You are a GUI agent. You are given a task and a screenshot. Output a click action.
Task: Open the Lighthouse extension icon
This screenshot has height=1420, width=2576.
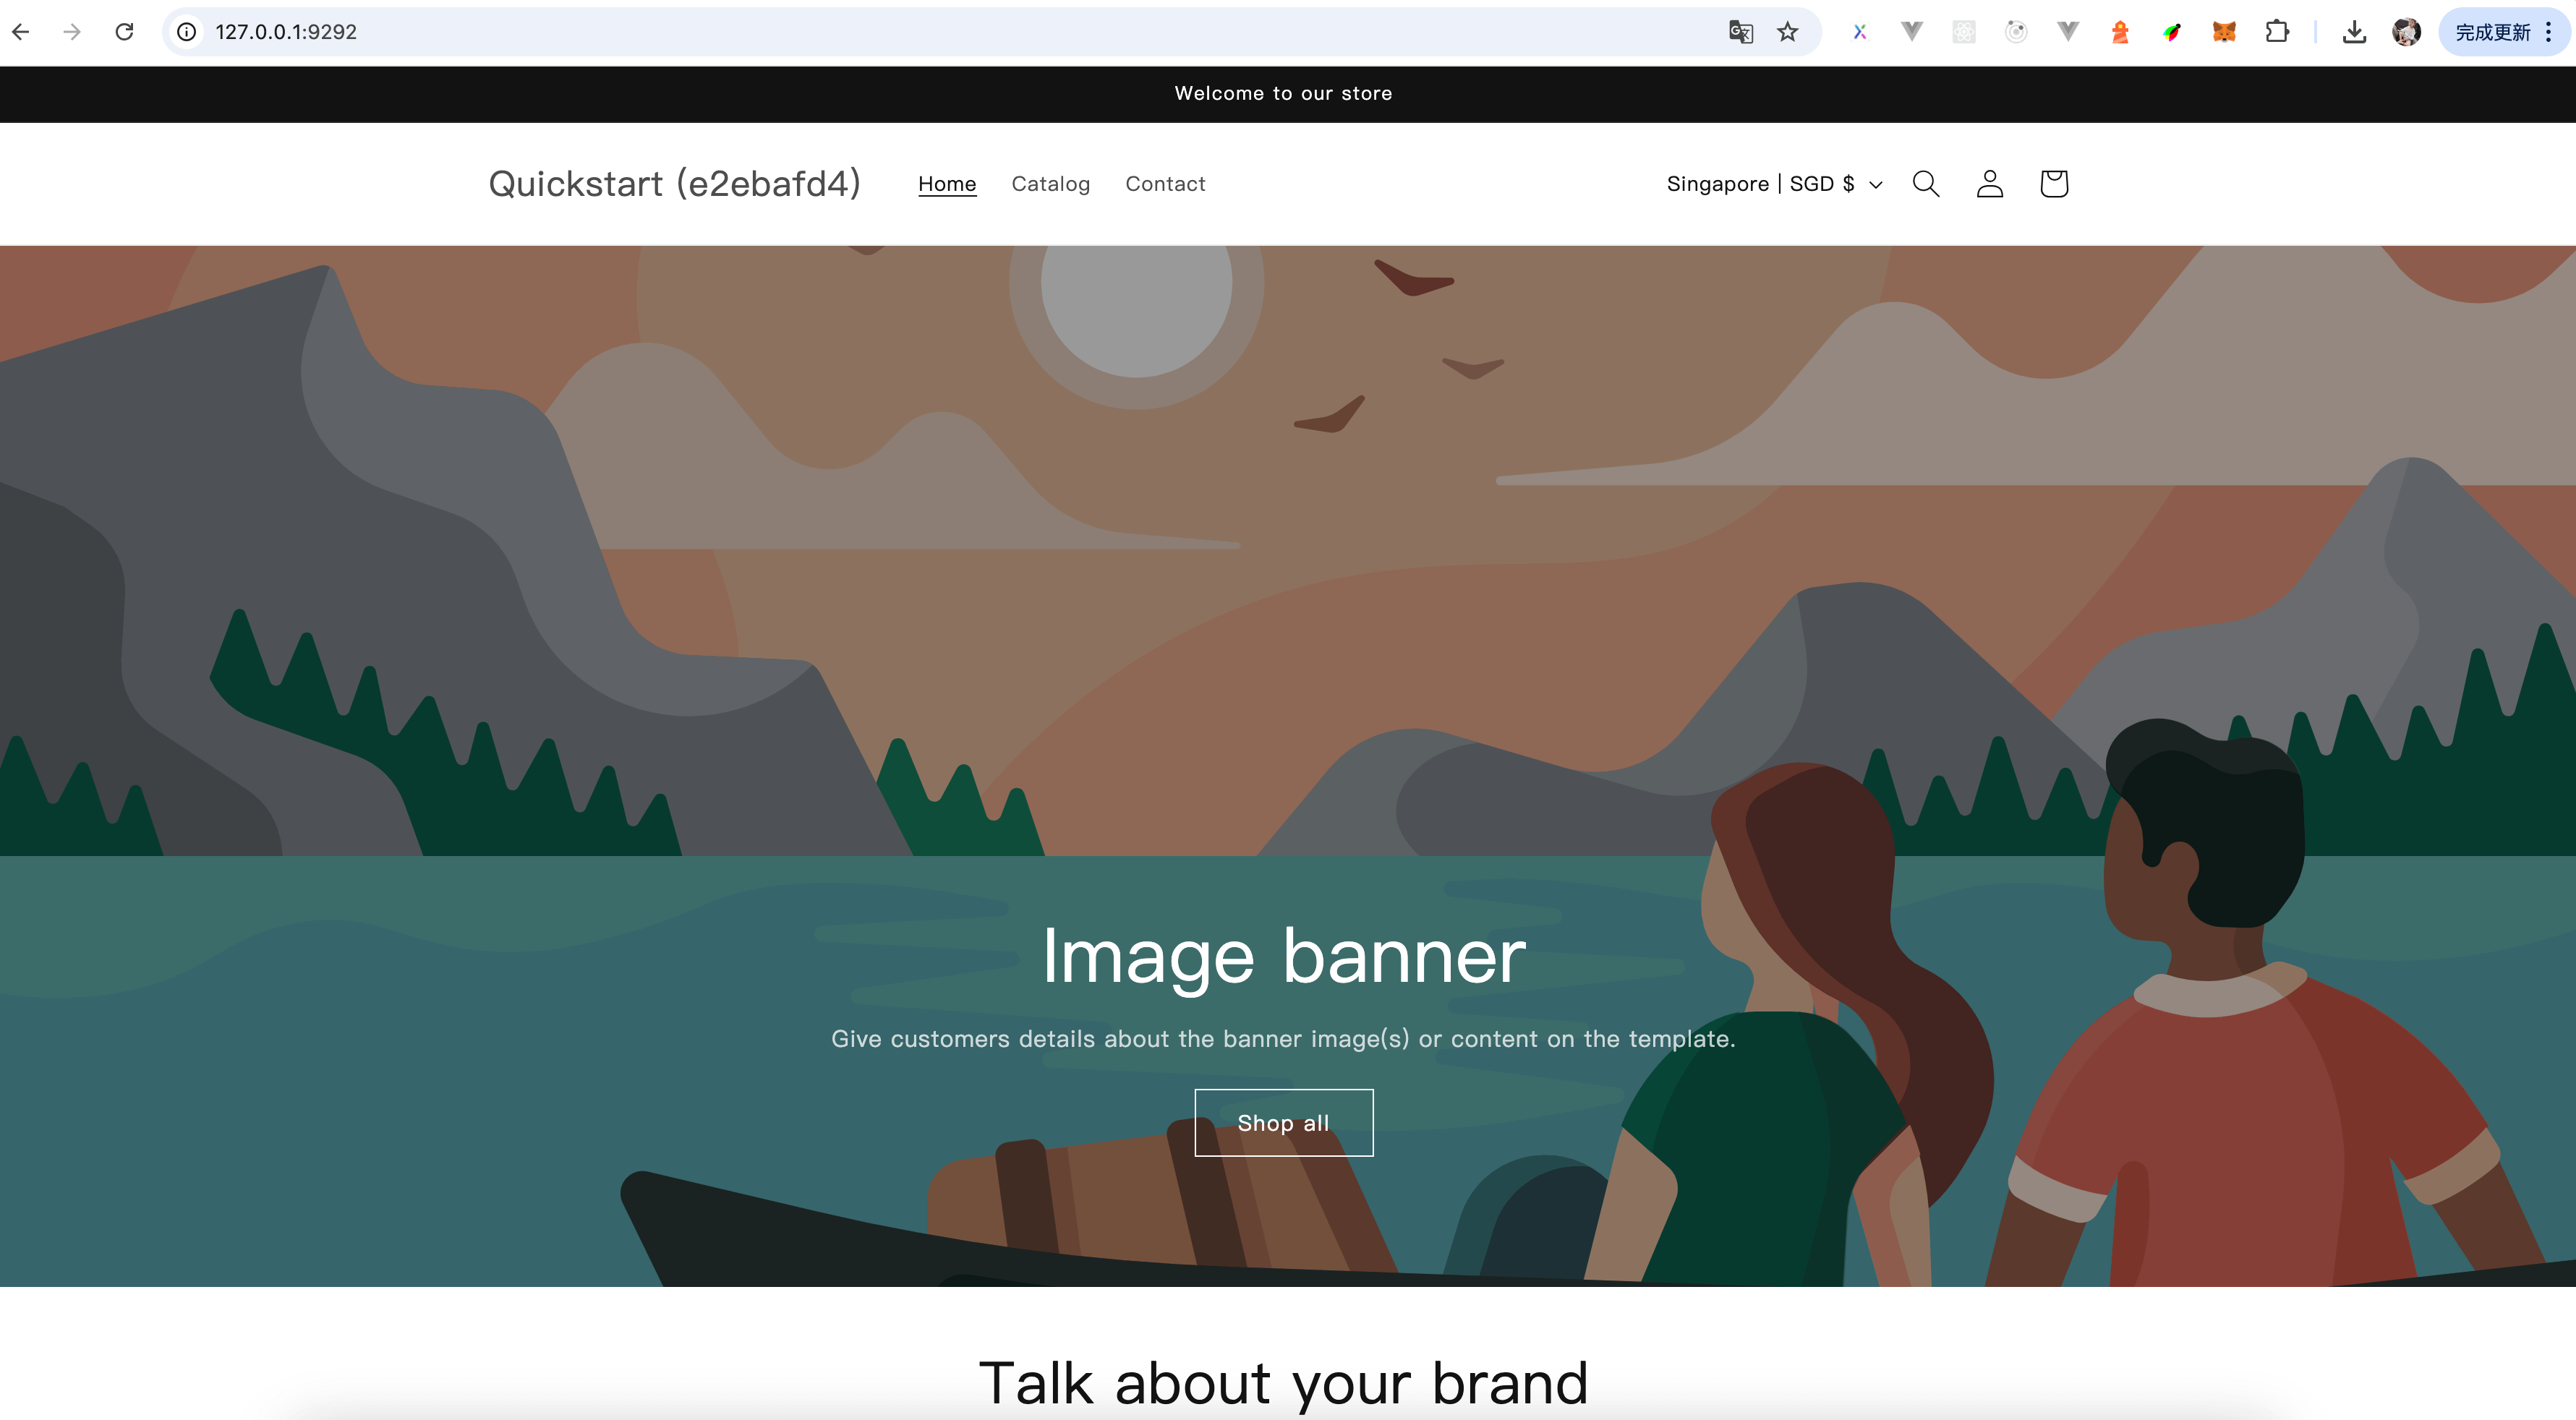pyautogui.click(x=2119, y=32)
